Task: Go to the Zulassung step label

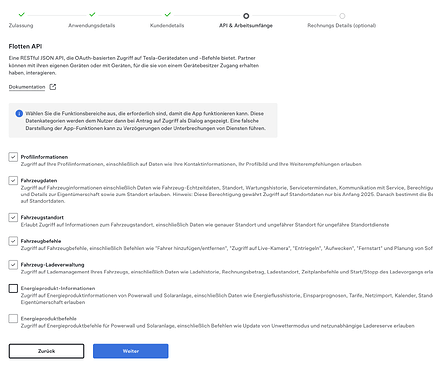Action: click(x=21, y=25)
